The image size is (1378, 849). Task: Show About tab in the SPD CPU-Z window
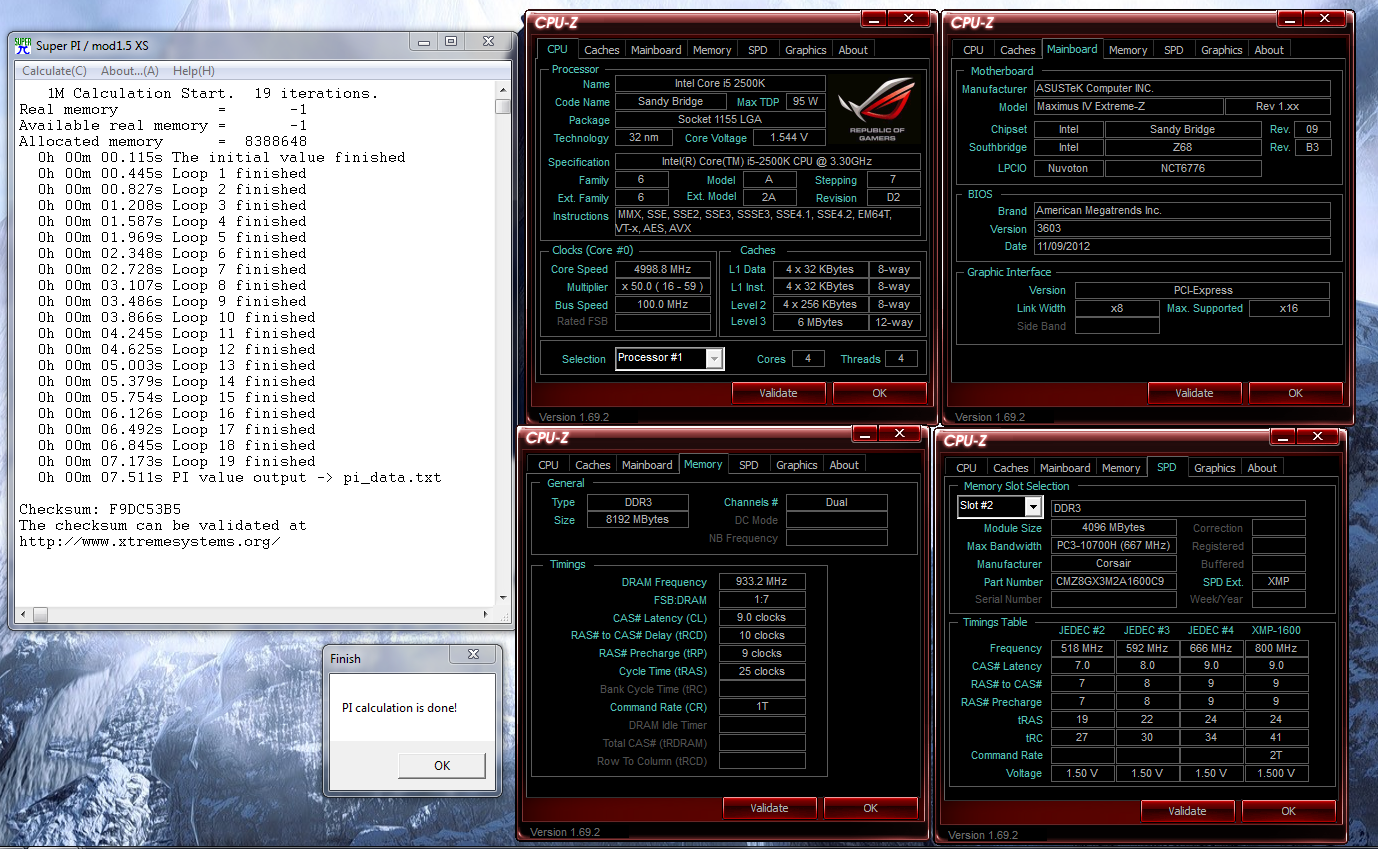pyautogui.click(x=1262, y=468)
